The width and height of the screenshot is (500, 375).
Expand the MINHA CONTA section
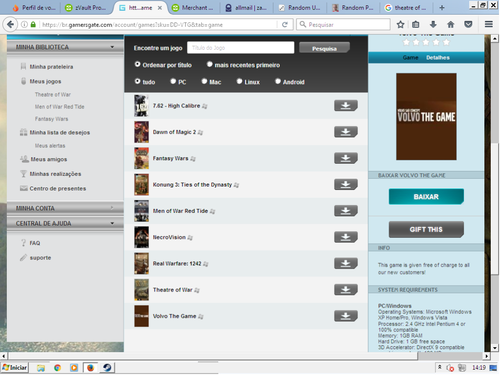tap(65, 208)
